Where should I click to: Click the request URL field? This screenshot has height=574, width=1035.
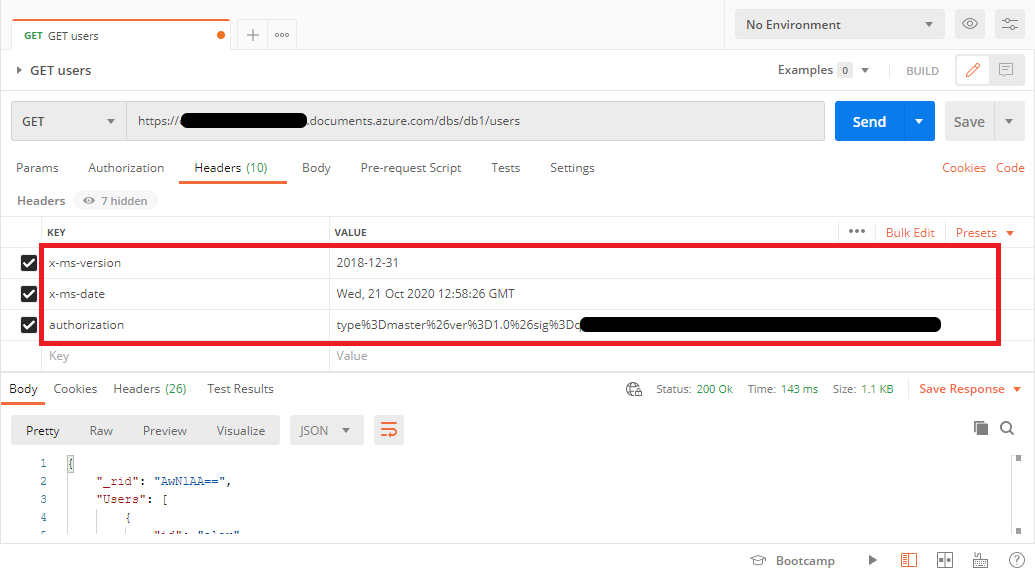tap(476, 121)
